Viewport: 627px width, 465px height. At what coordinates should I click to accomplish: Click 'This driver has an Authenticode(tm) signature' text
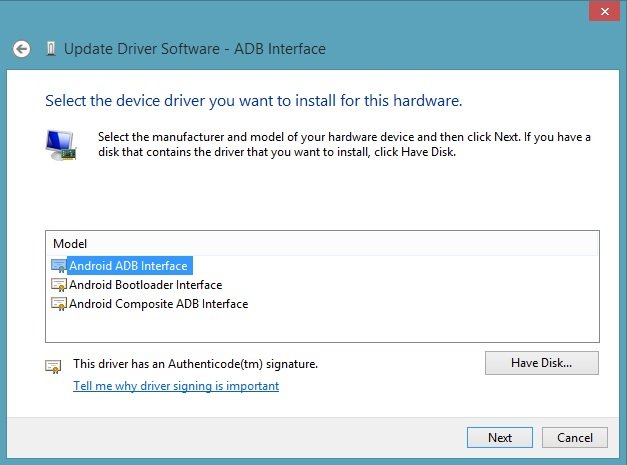(196, 364)
